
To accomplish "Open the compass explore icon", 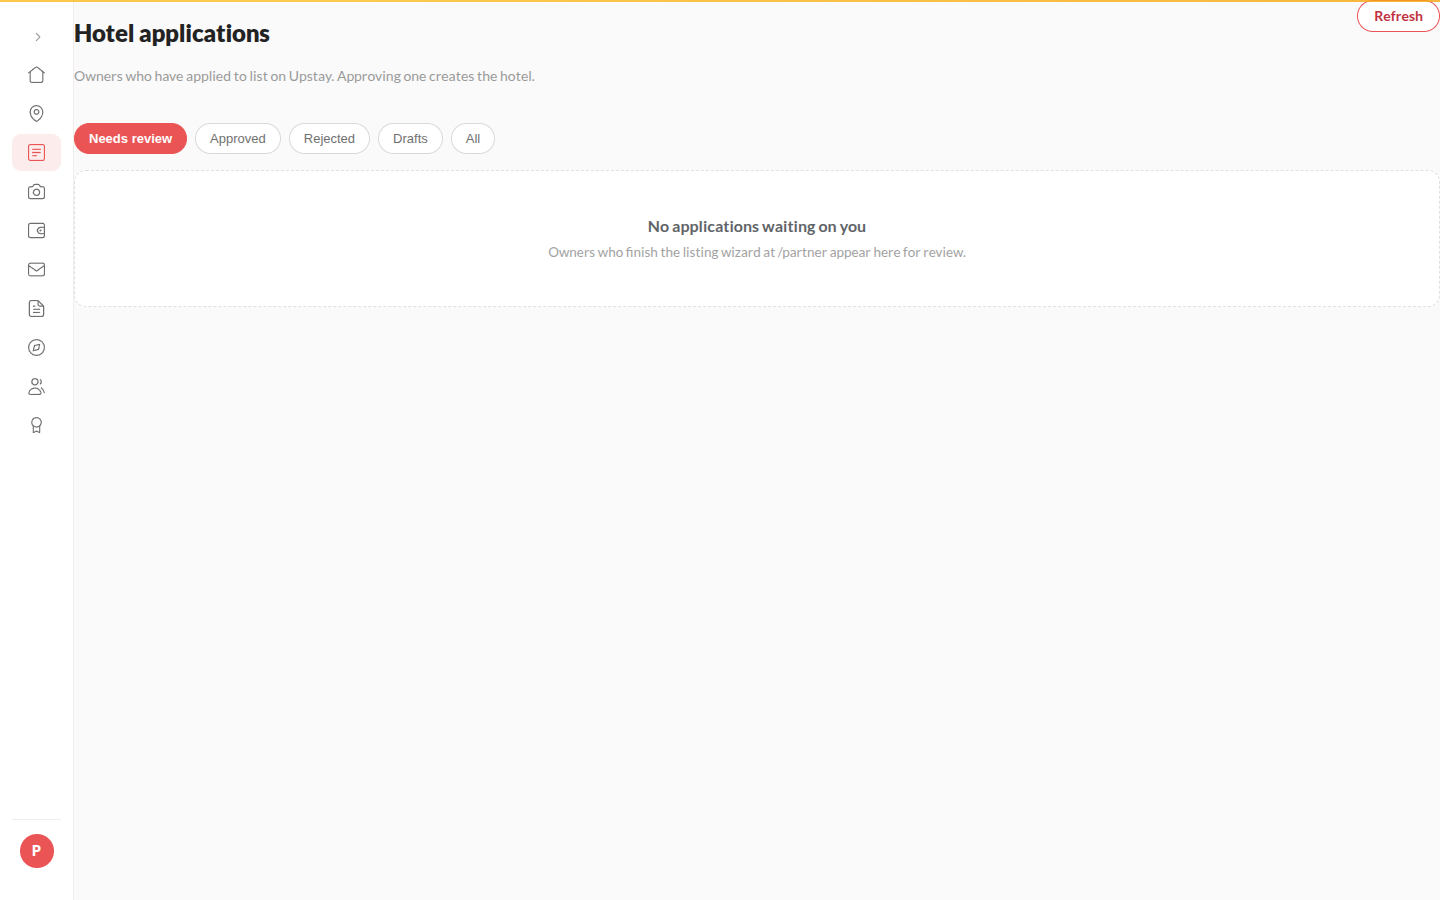I will coord(37,348).
